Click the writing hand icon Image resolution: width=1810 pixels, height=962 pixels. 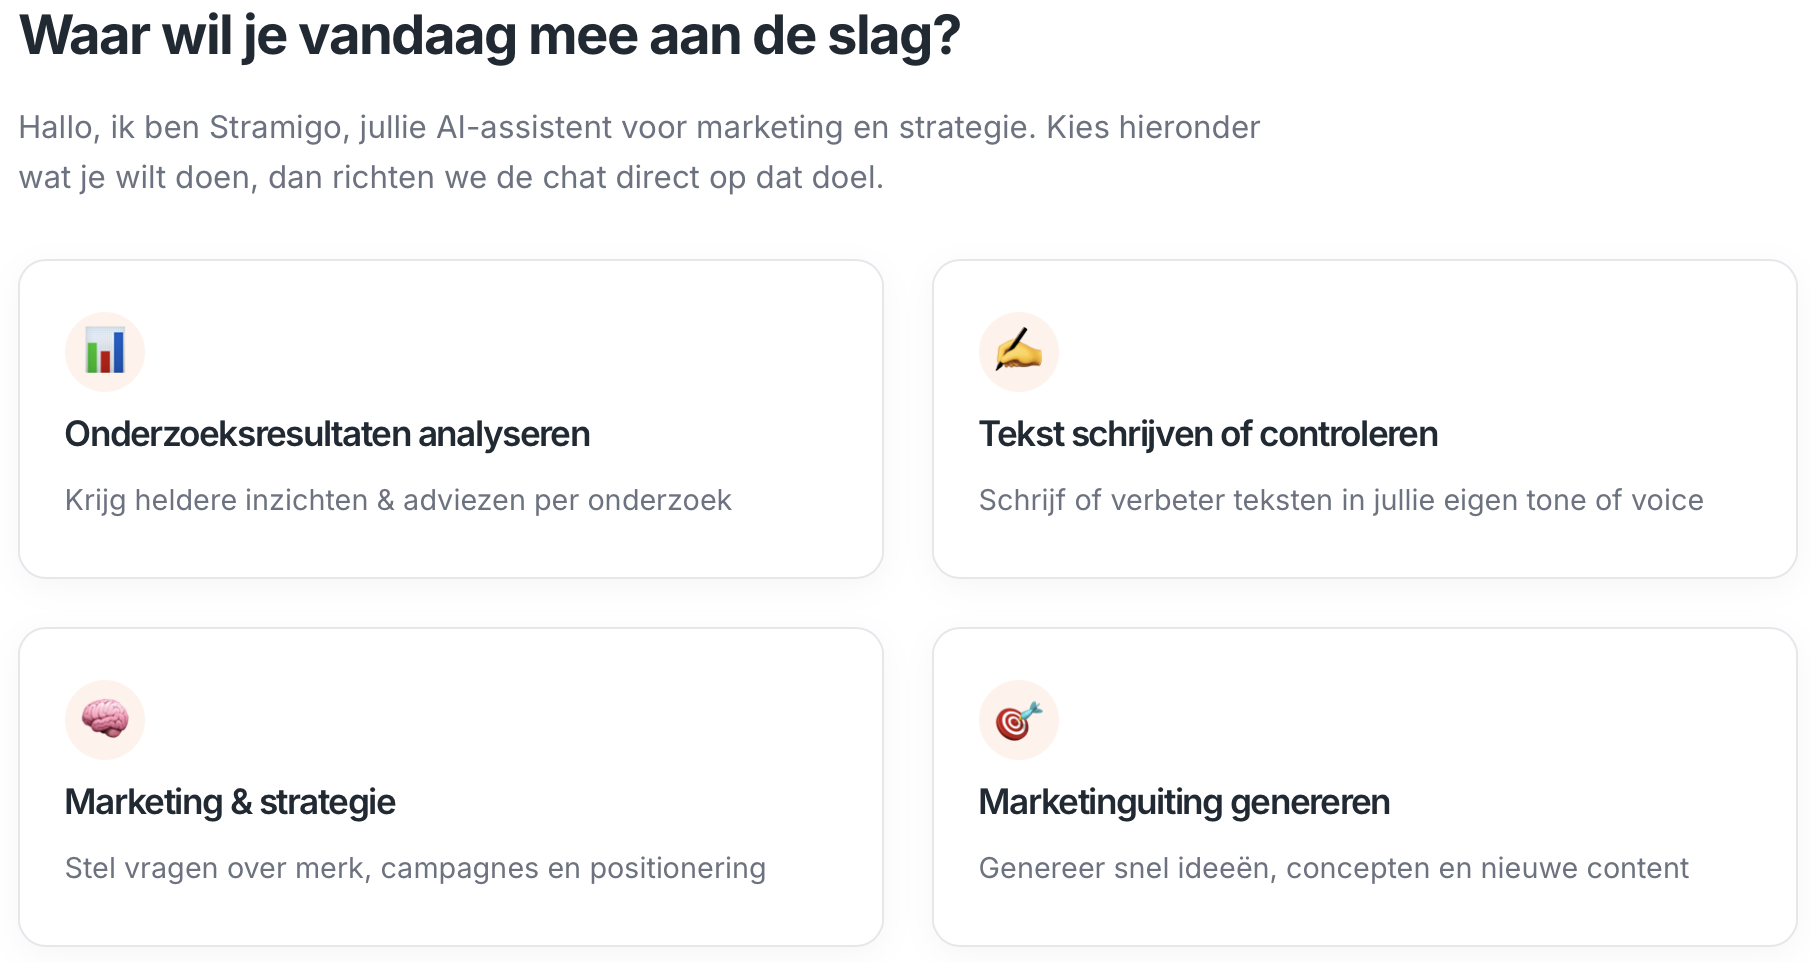1018,352
